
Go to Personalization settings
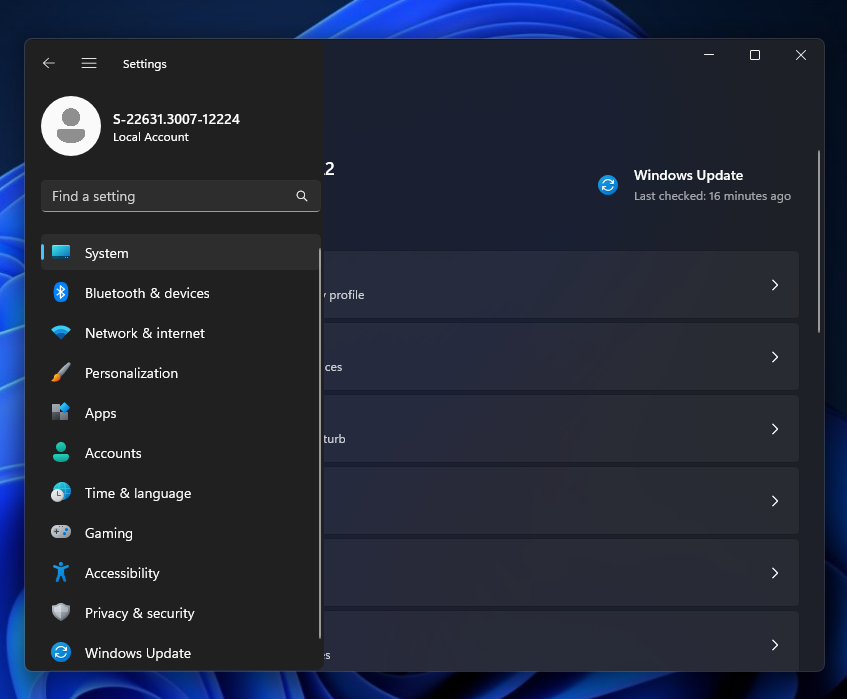pos(181,373)
